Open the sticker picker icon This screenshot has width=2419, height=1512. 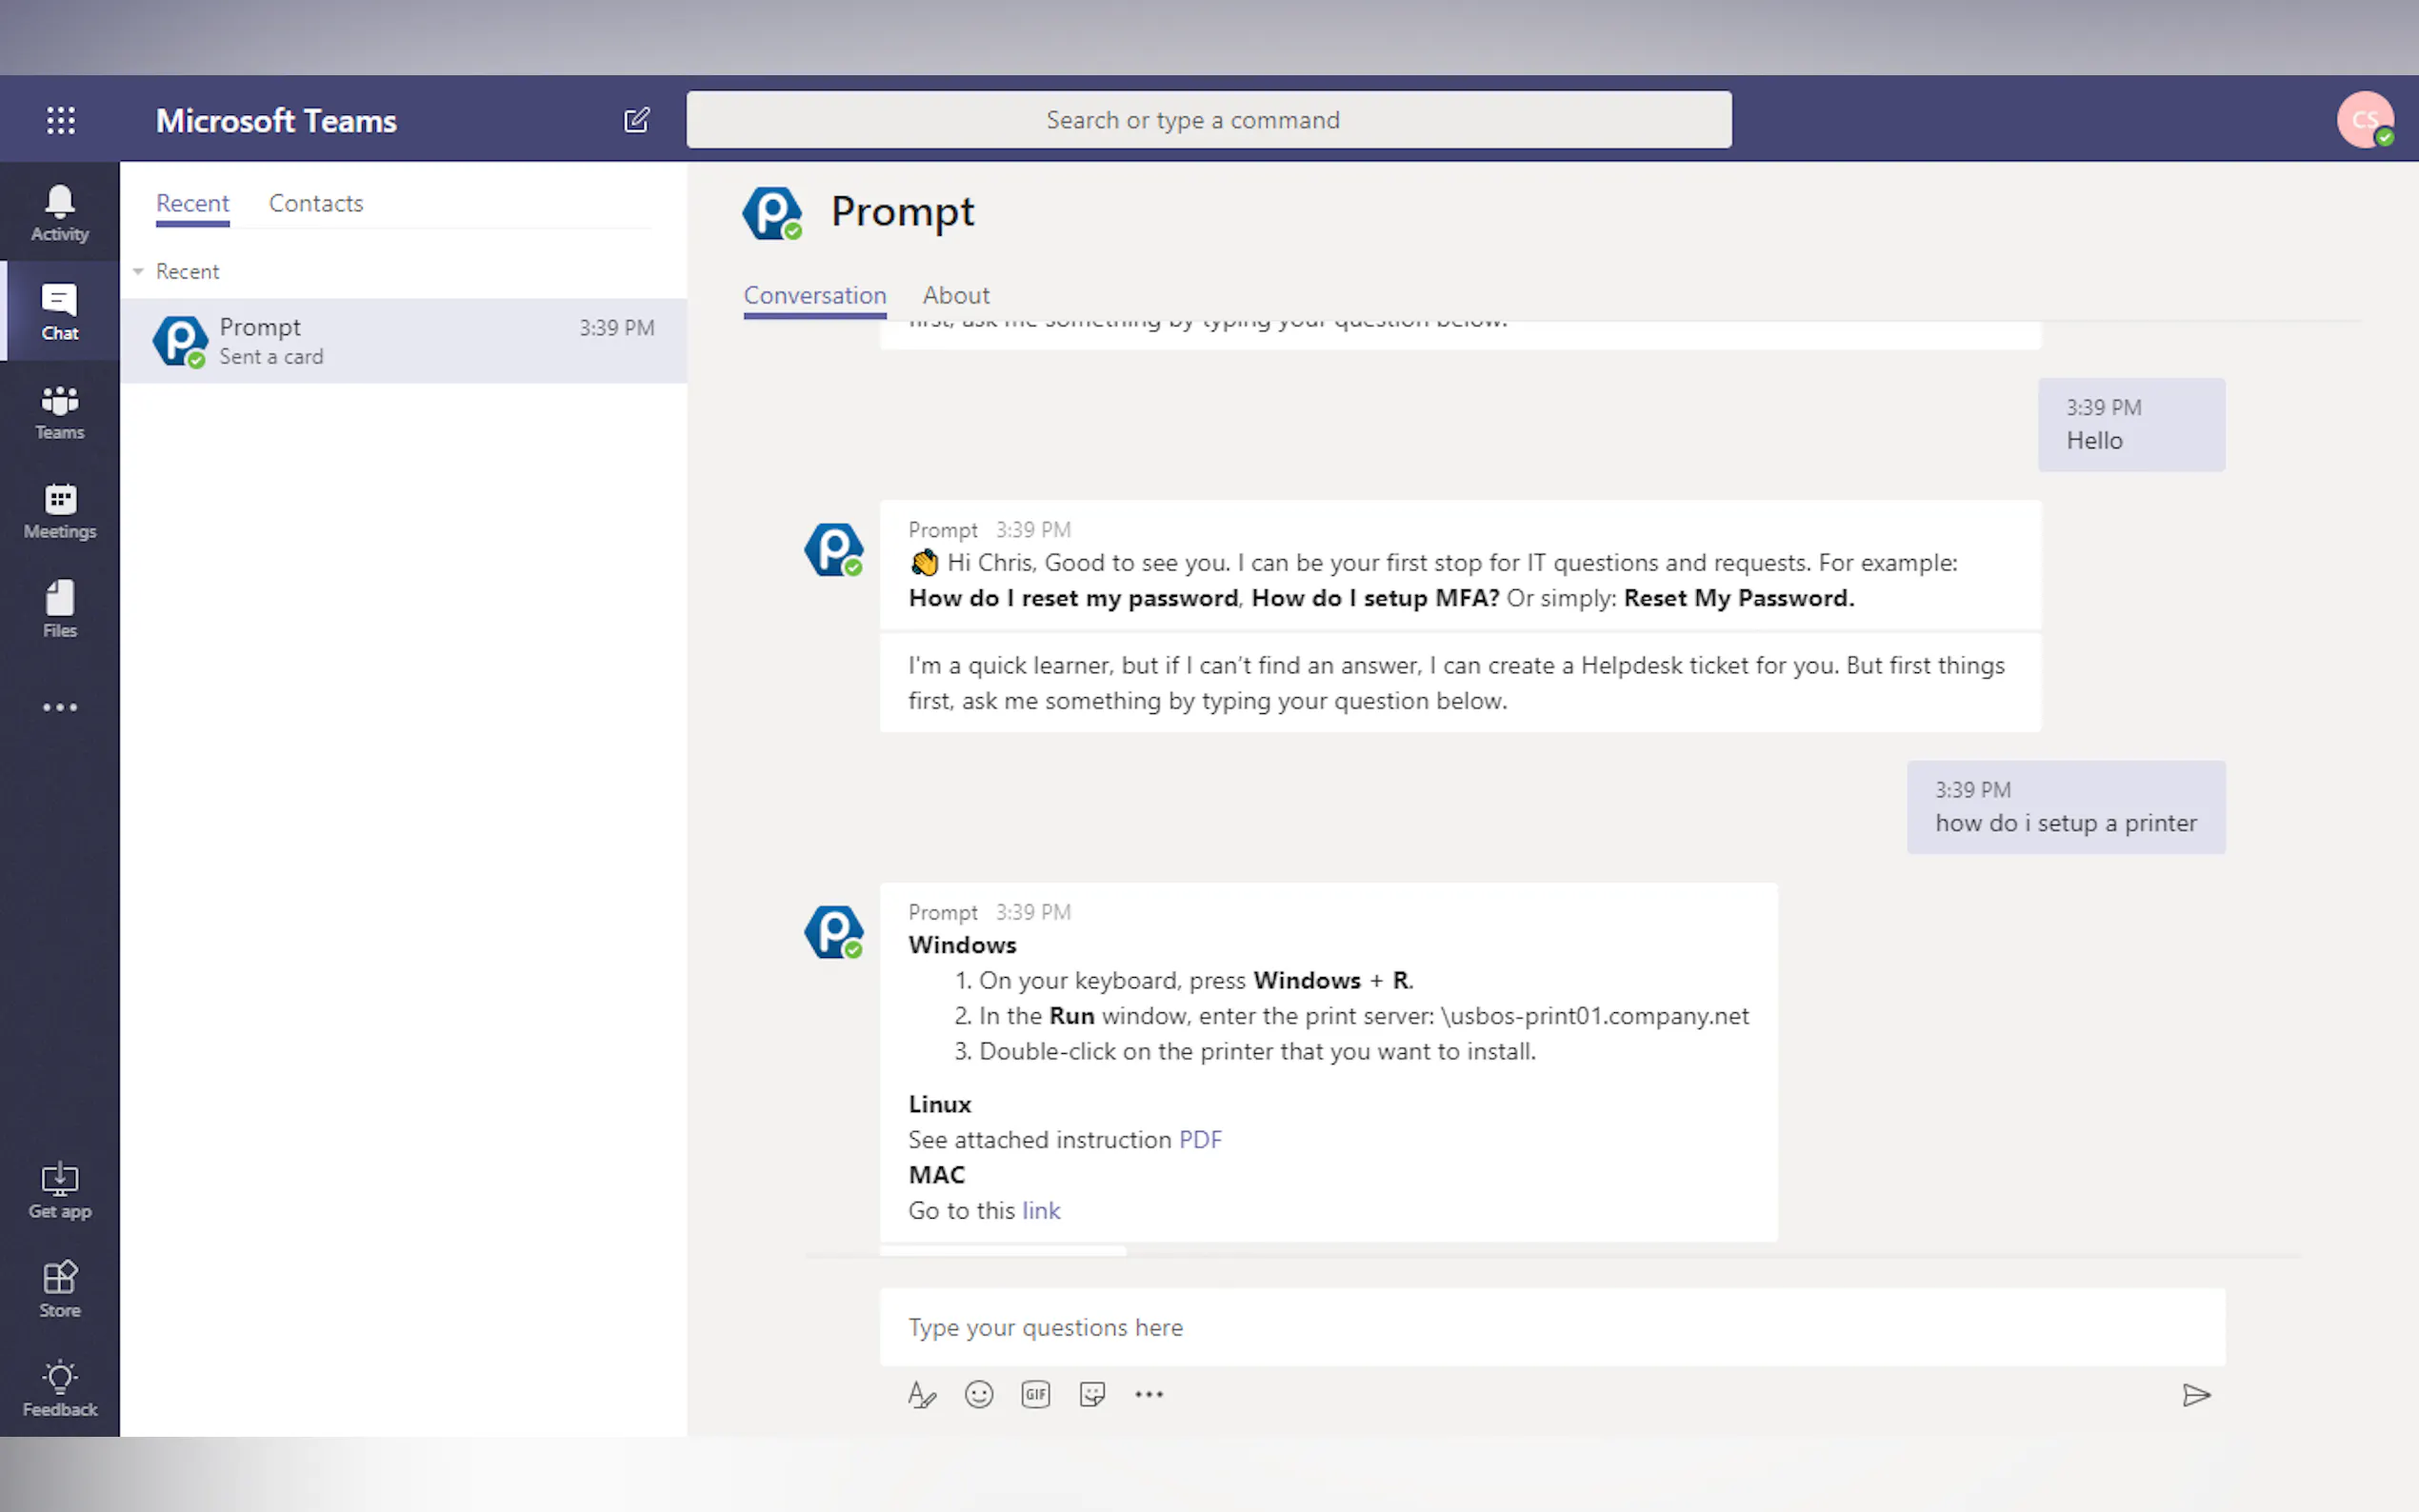[x=1092, y=1394]
